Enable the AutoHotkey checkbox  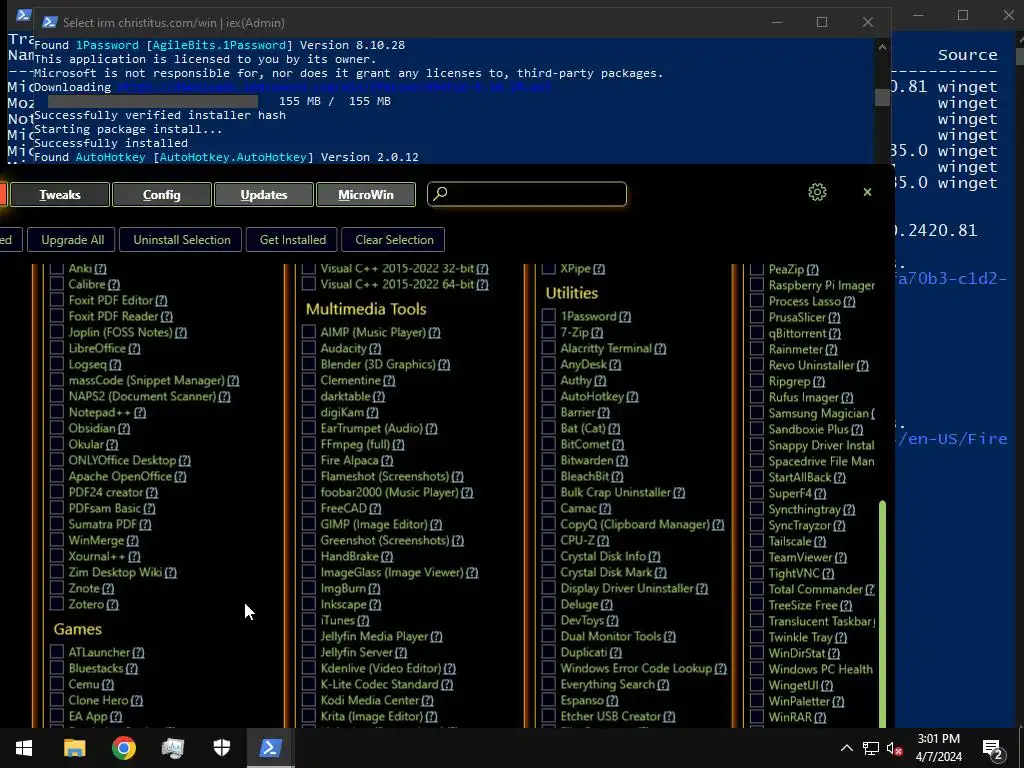pos(549,396)
